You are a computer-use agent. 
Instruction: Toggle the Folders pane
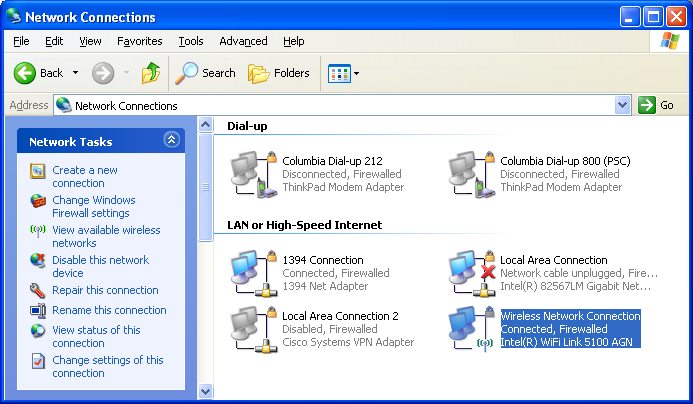coord(279,73)
